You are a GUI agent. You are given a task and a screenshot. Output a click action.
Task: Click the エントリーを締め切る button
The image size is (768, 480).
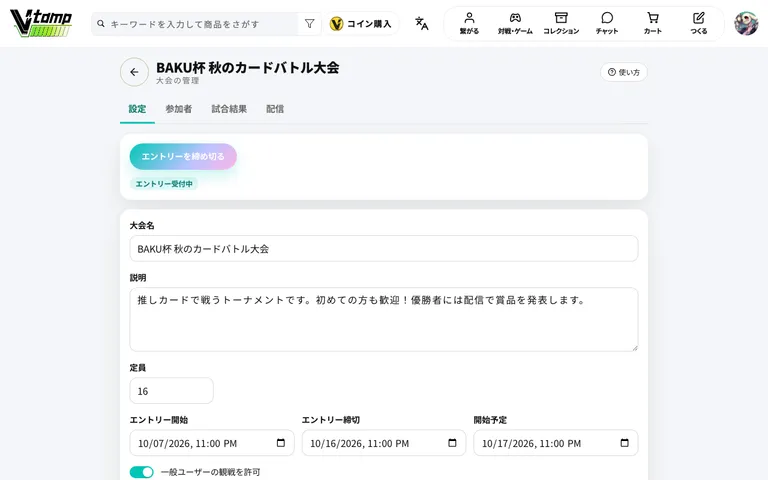coord(183,157)
